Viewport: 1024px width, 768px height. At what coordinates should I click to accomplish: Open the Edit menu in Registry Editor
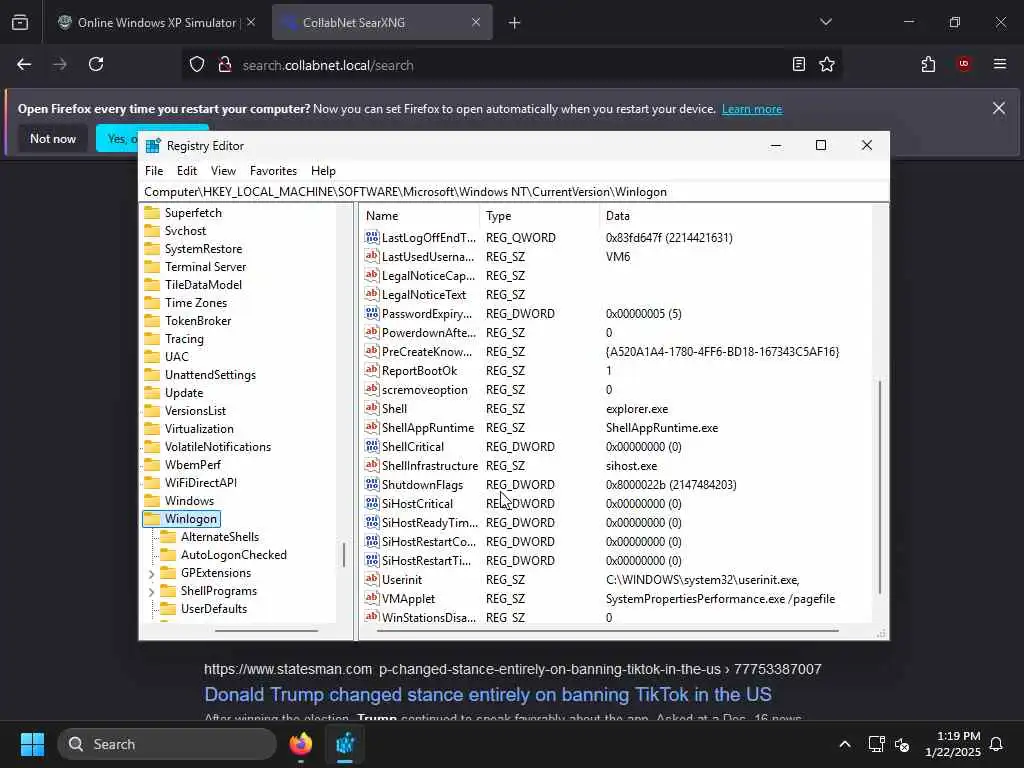tap(187, 170)
